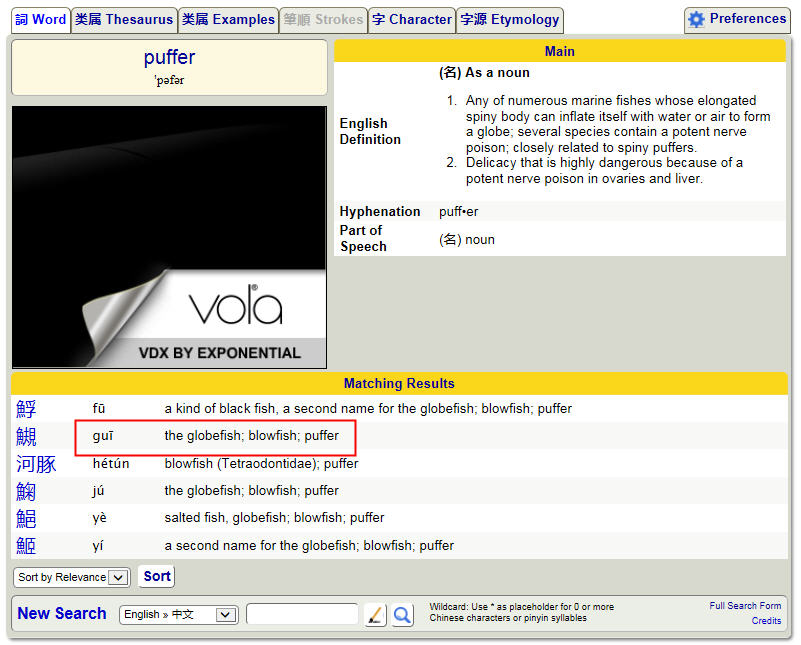Open the 鯕 guī character entry
Viewport: 801px width, 645px height.
click(x=26, y=437)
